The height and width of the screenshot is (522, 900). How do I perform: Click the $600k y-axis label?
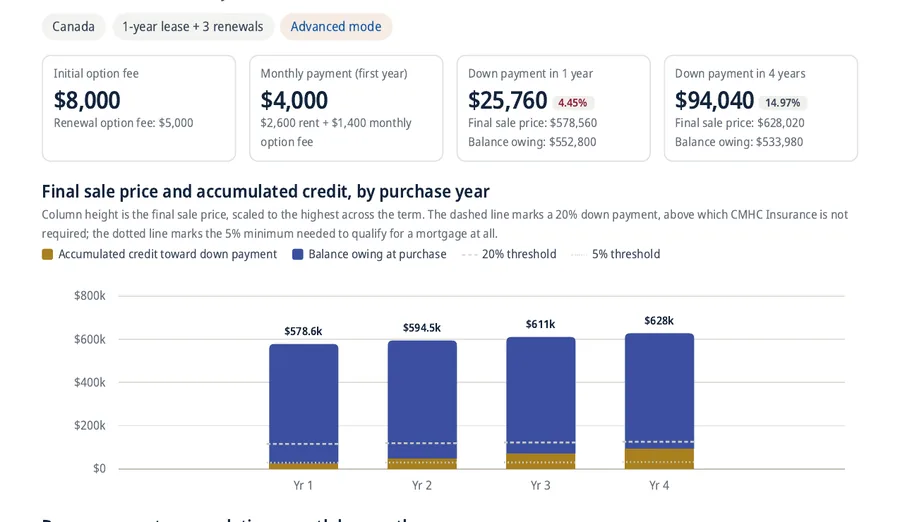tap(90, 339)
